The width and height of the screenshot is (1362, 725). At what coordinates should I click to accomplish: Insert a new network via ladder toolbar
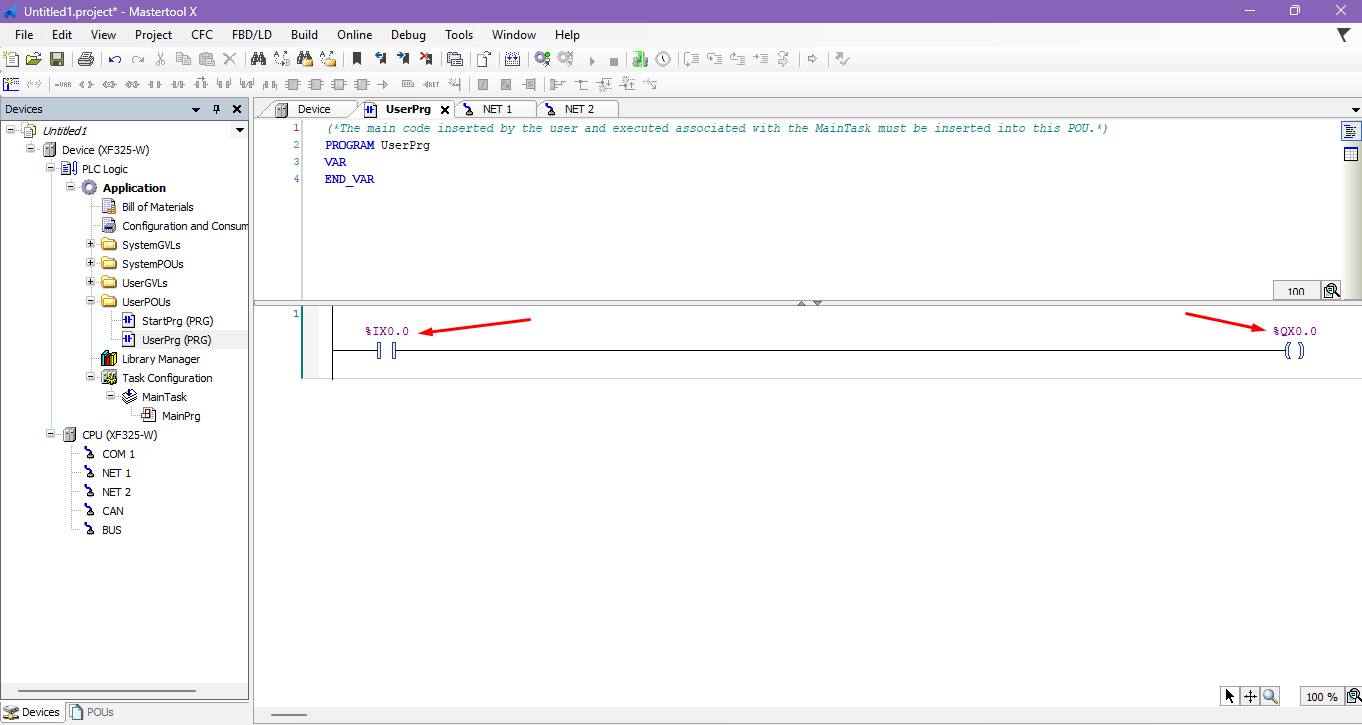click(11, 85)
